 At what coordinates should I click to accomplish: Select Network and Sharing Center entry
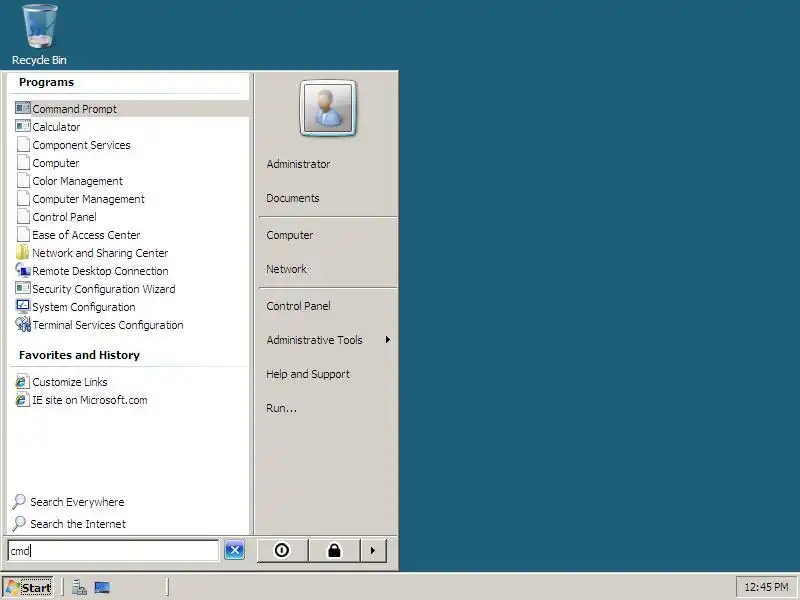point(100,253)
